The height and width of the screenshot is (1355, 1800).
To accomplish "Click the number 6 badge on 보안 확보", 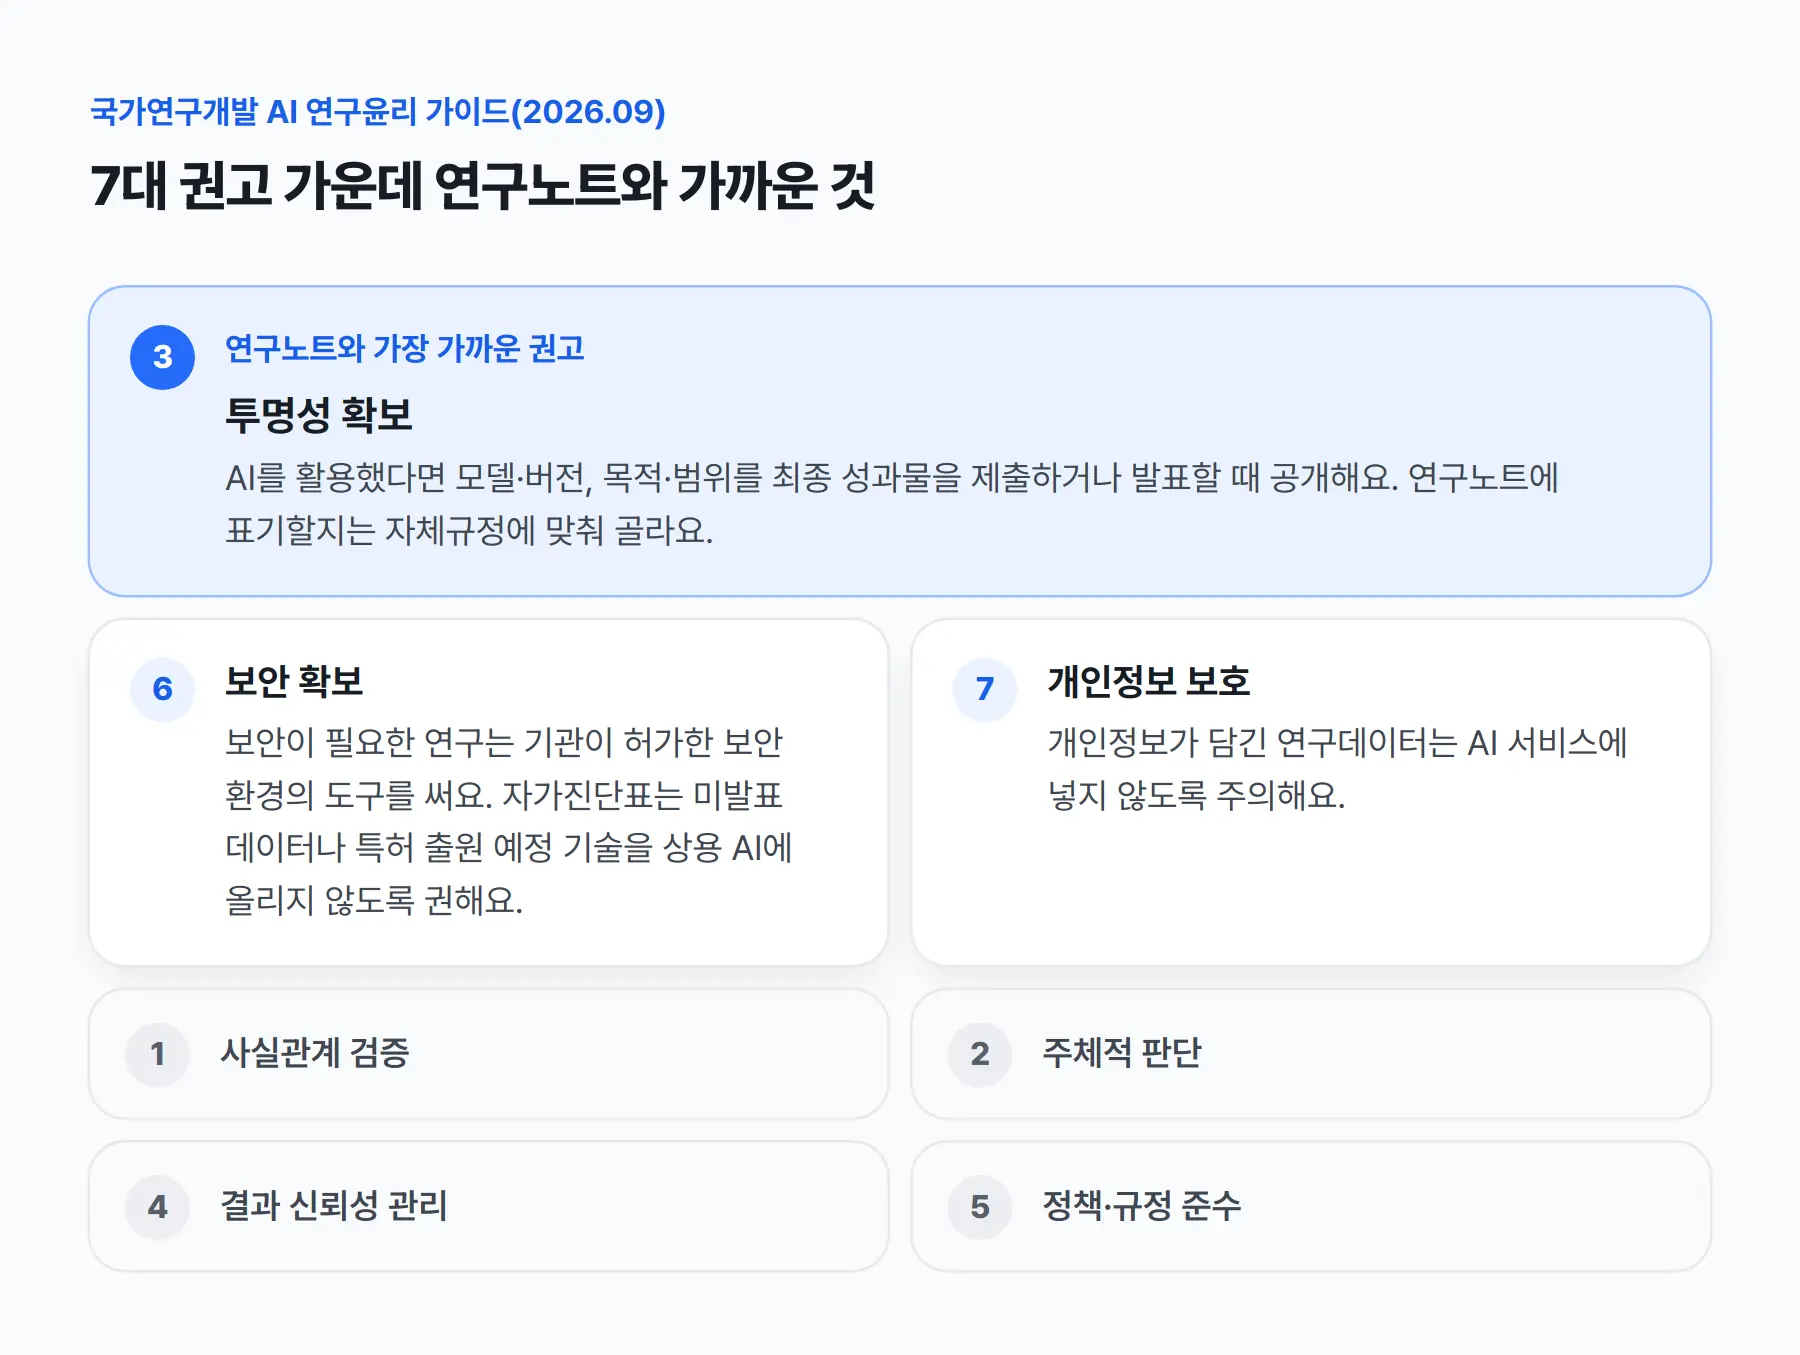I will click(162, 689).
